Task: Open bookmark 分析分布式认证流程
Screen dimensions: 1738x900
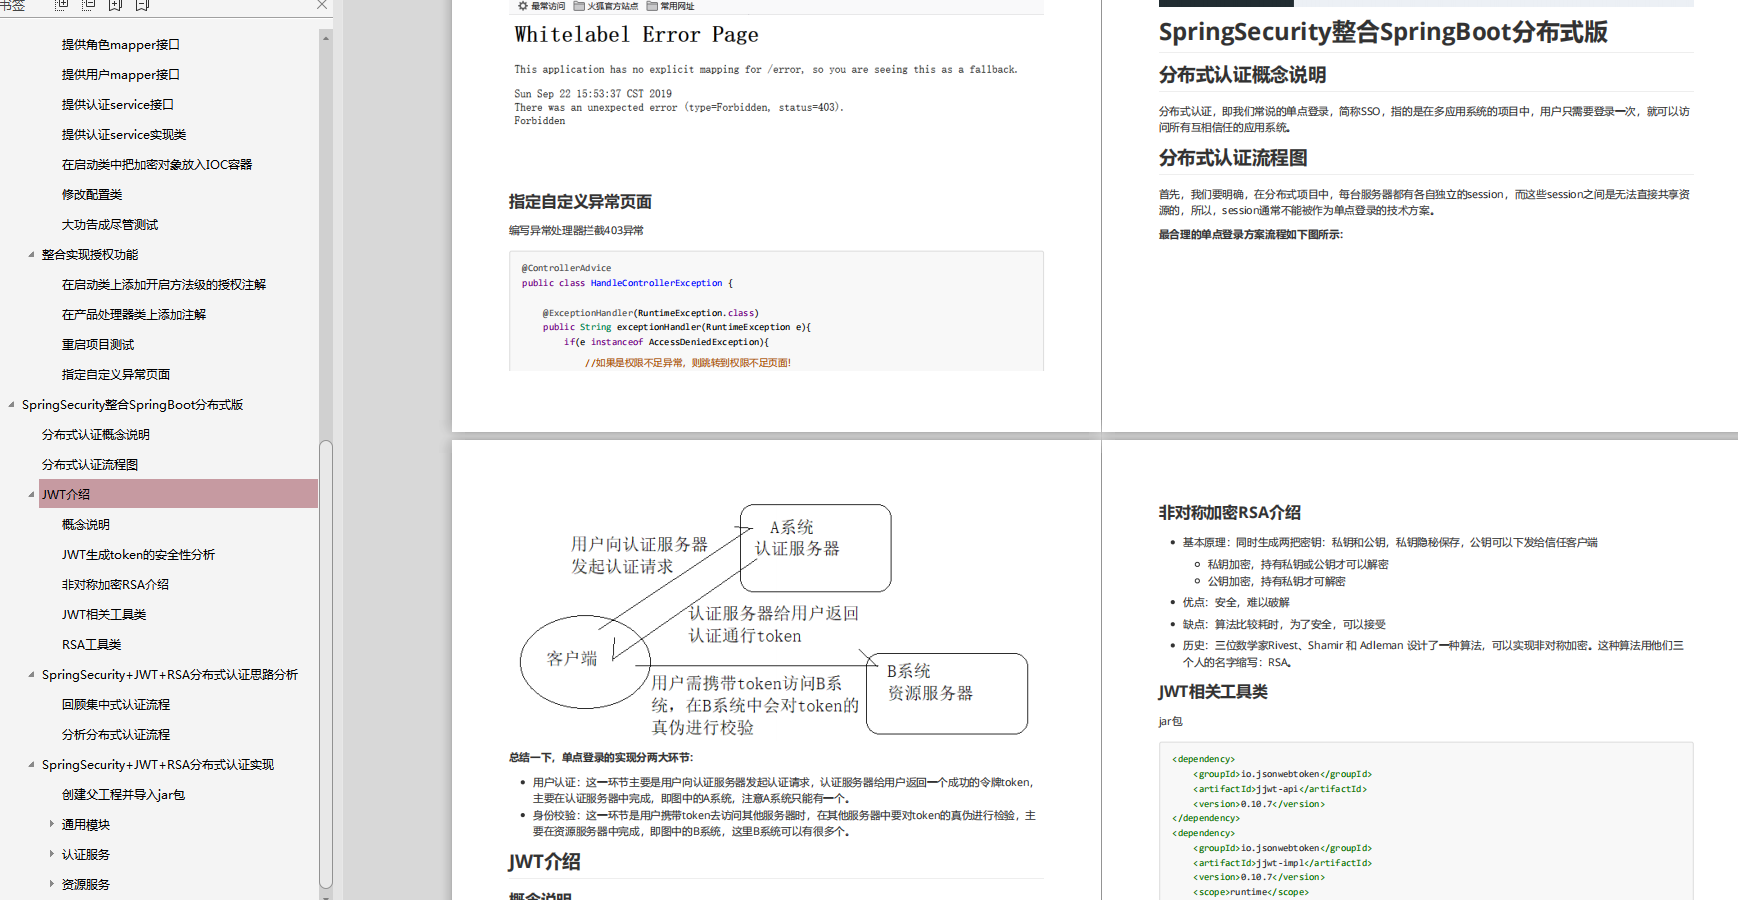Action: click(116, 735)
